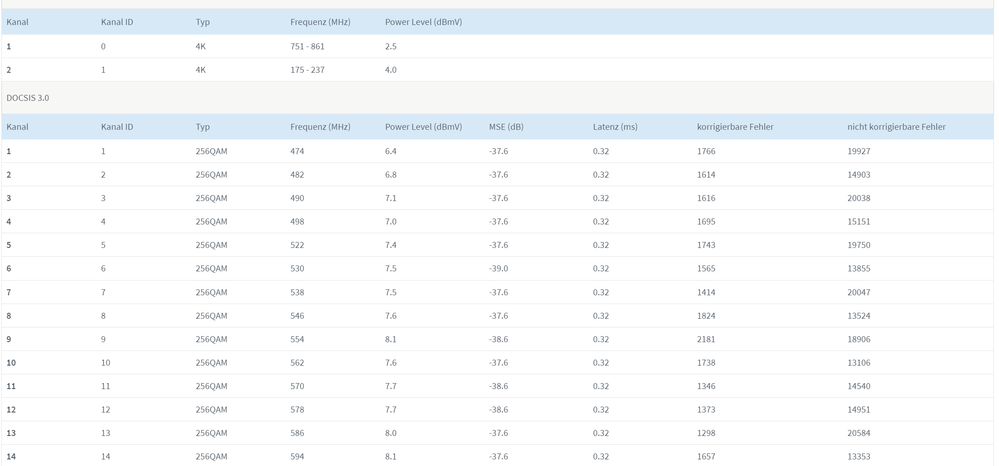This screenshot has height=466, width=999.
Task: Click the MSE (dB) column header
Action: pos(506,127)
